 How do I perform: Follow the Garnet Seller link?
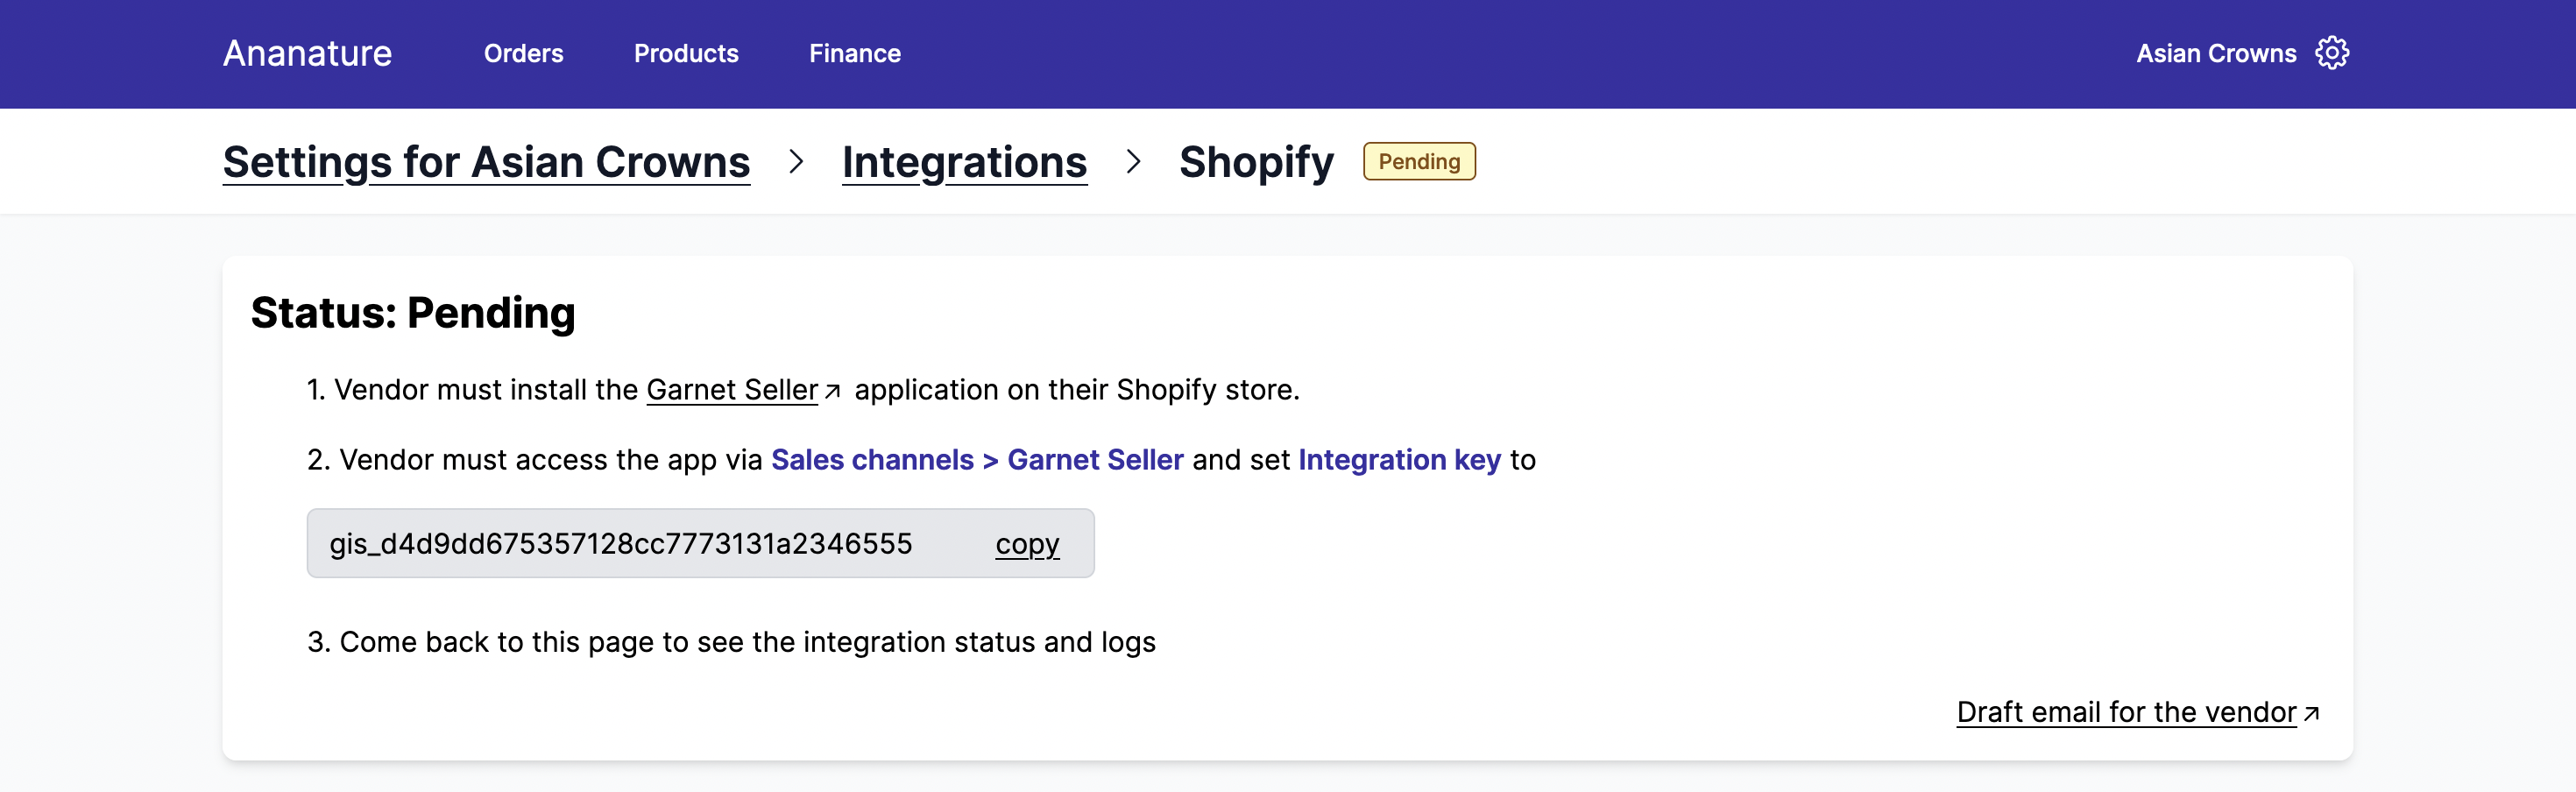click(x=732, y=390)
